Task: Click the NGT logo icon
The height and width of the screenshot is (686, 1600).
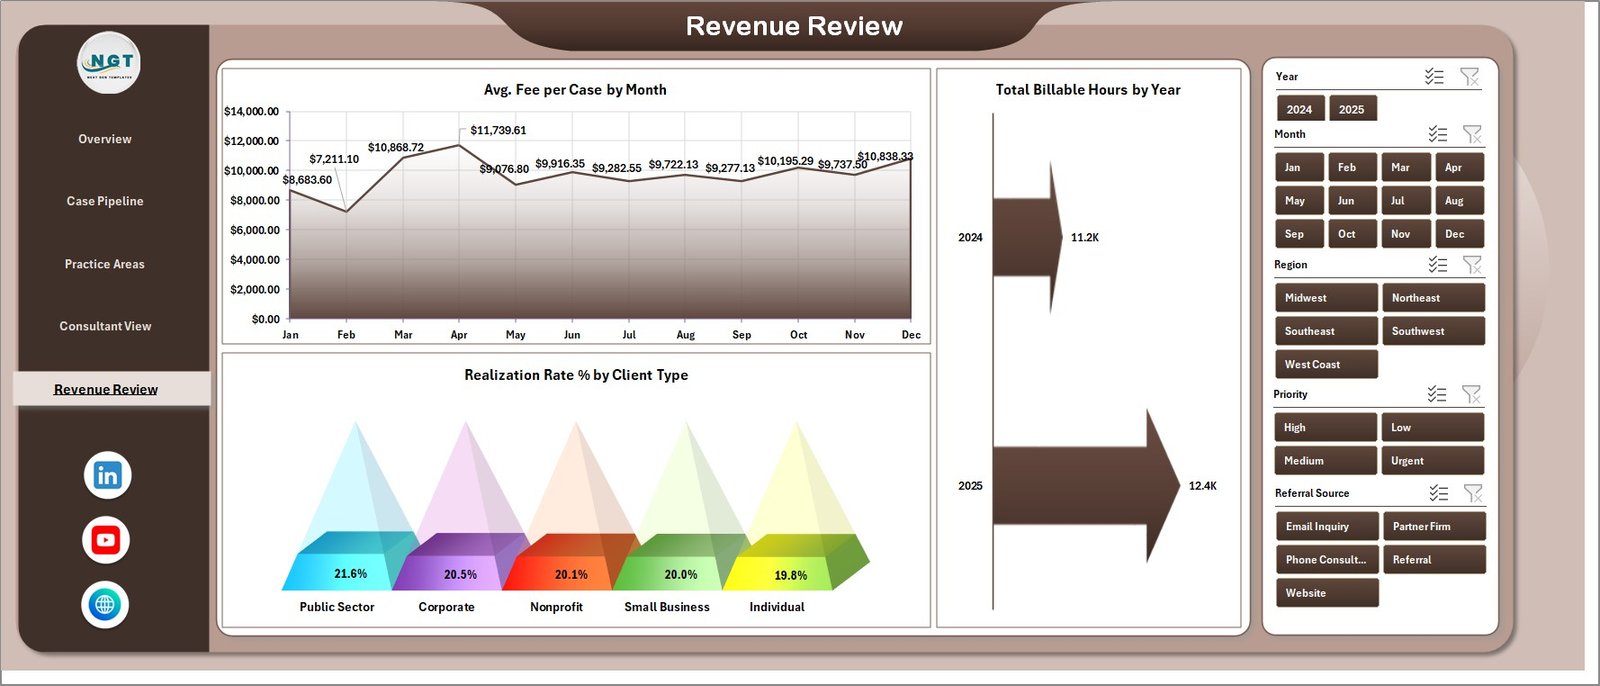Action: tap(109, 63)
